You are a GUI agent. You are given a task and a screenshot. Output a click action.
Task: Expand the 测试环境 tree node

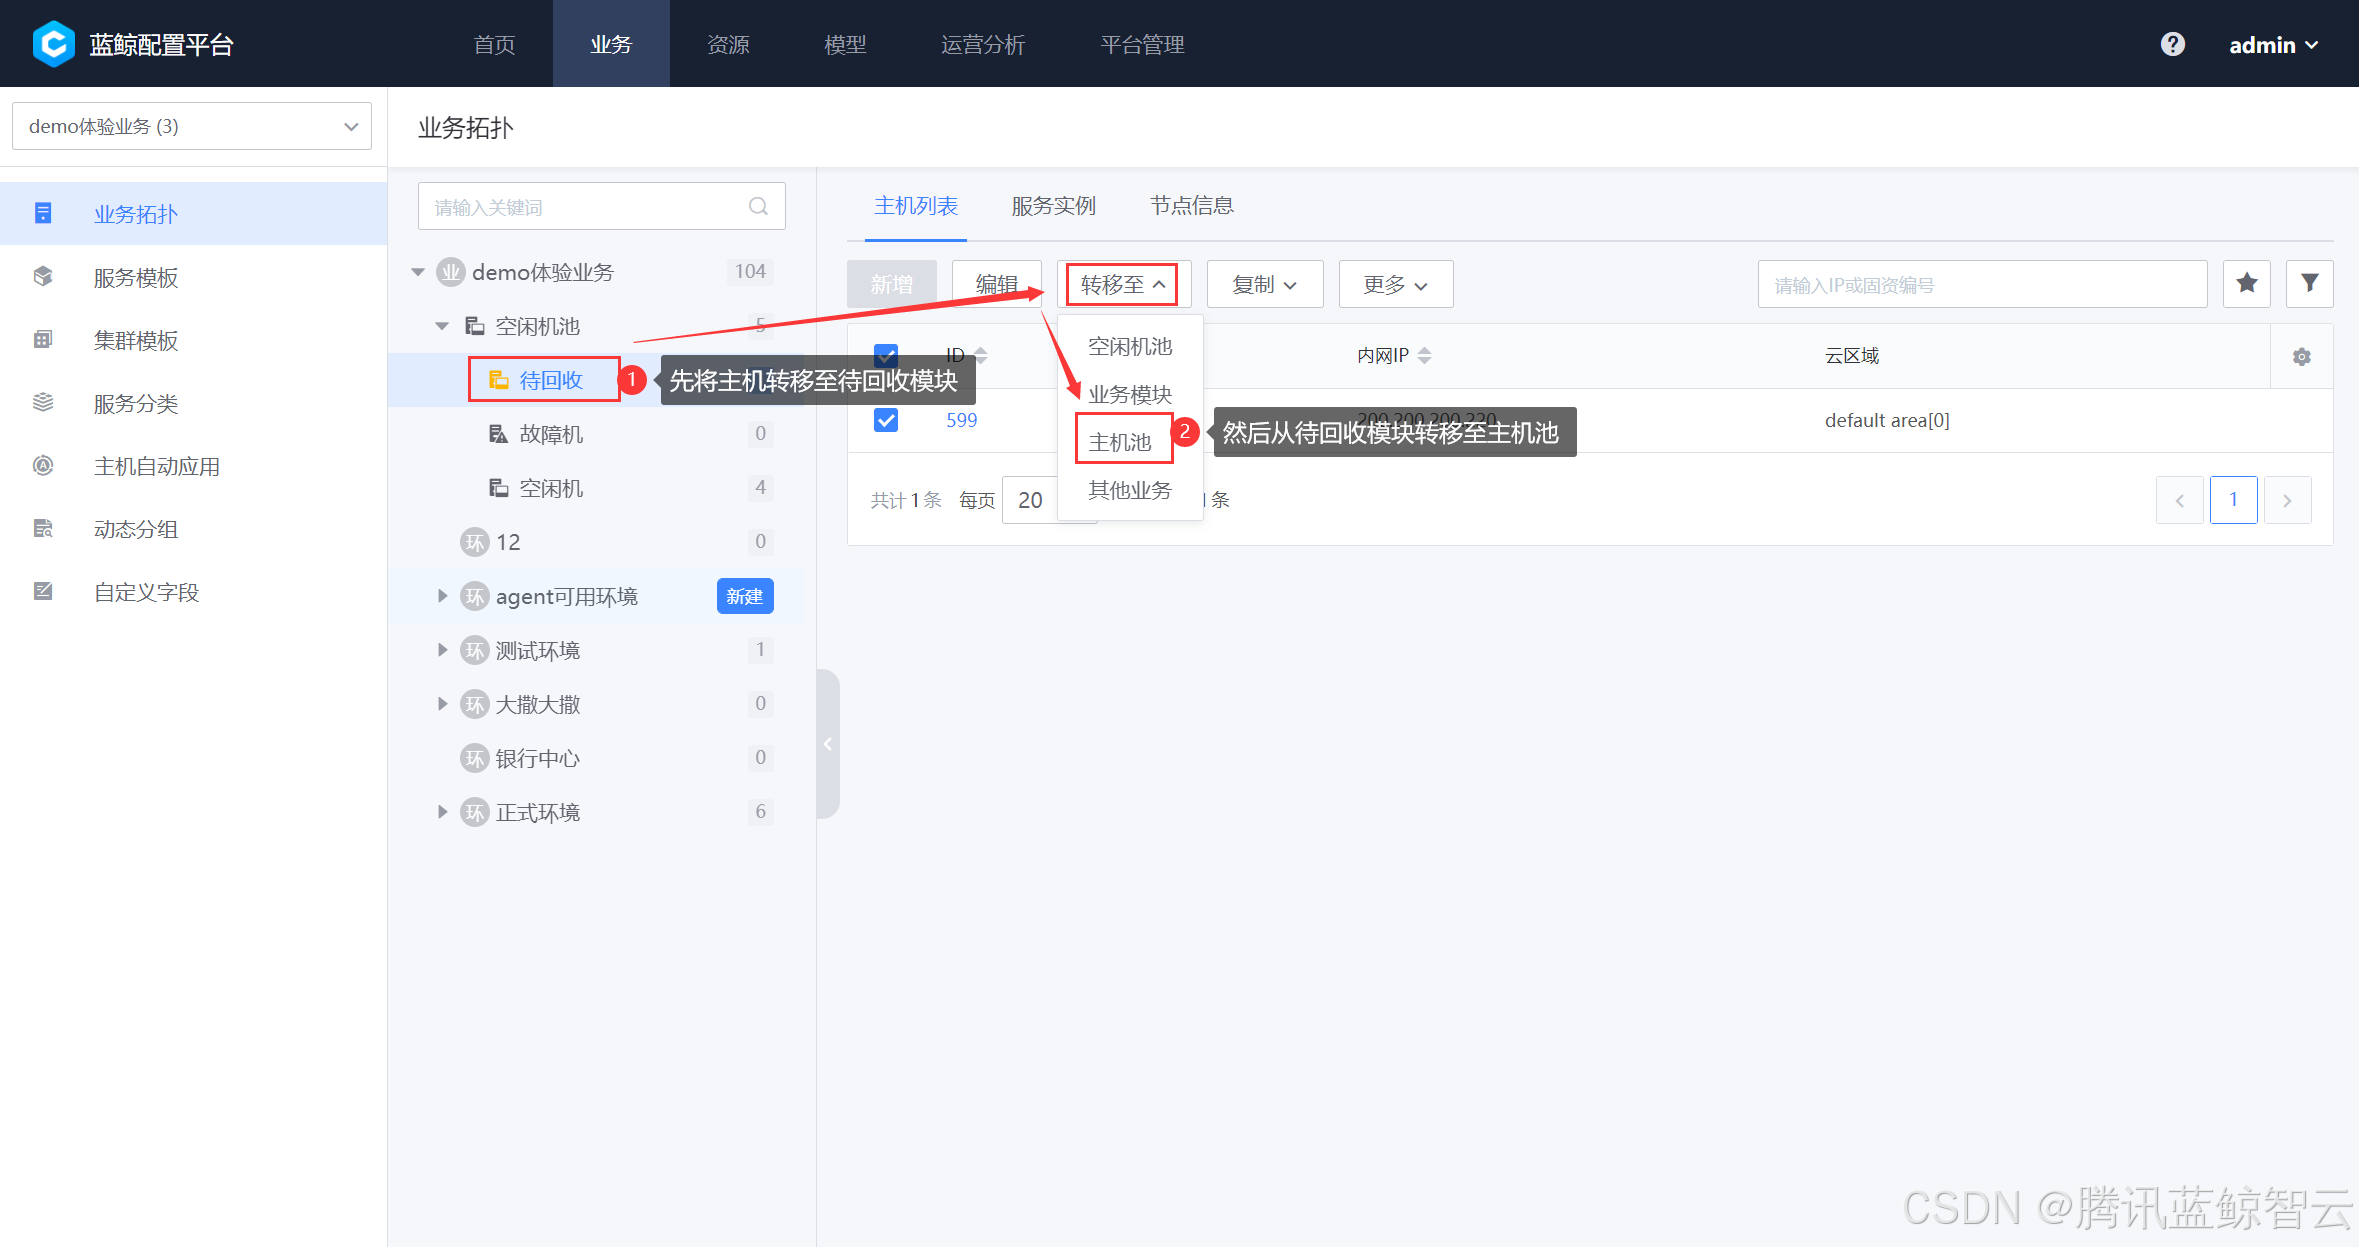[x=442, y=650]
